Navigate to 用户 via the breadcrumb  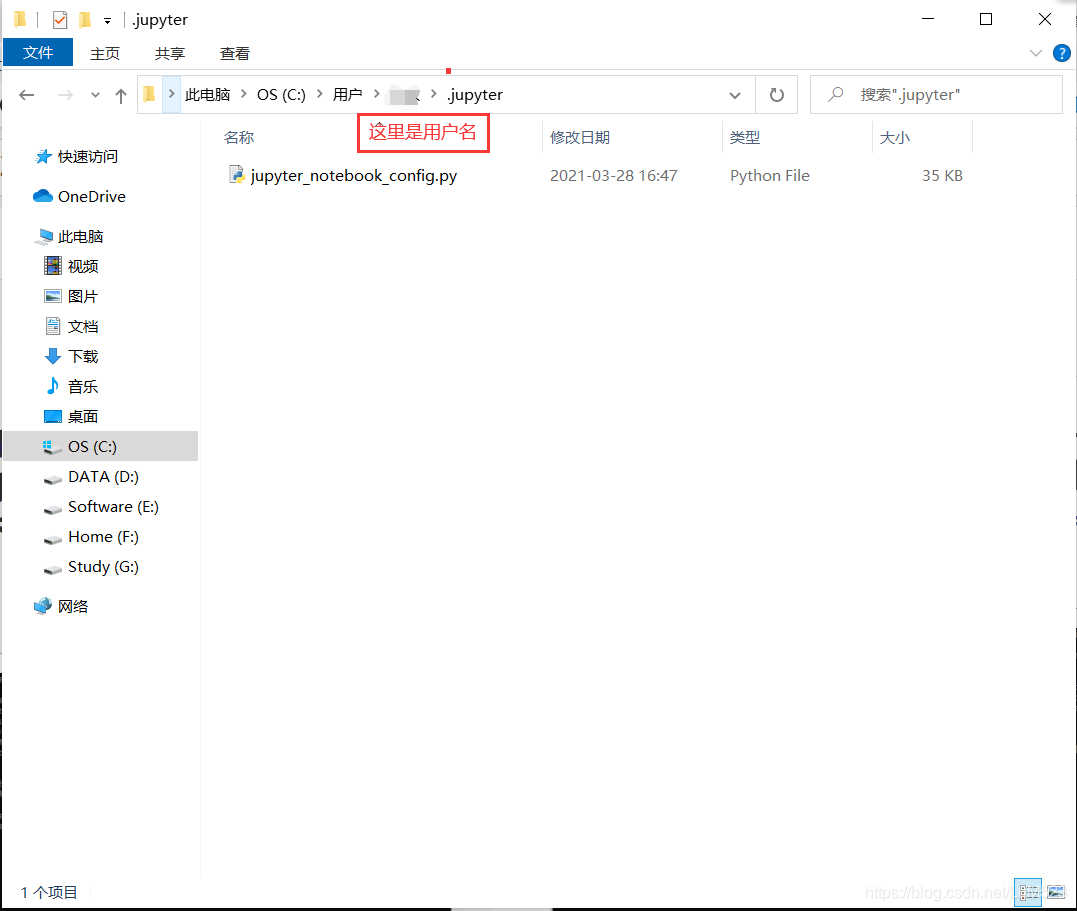click(349, 94)
